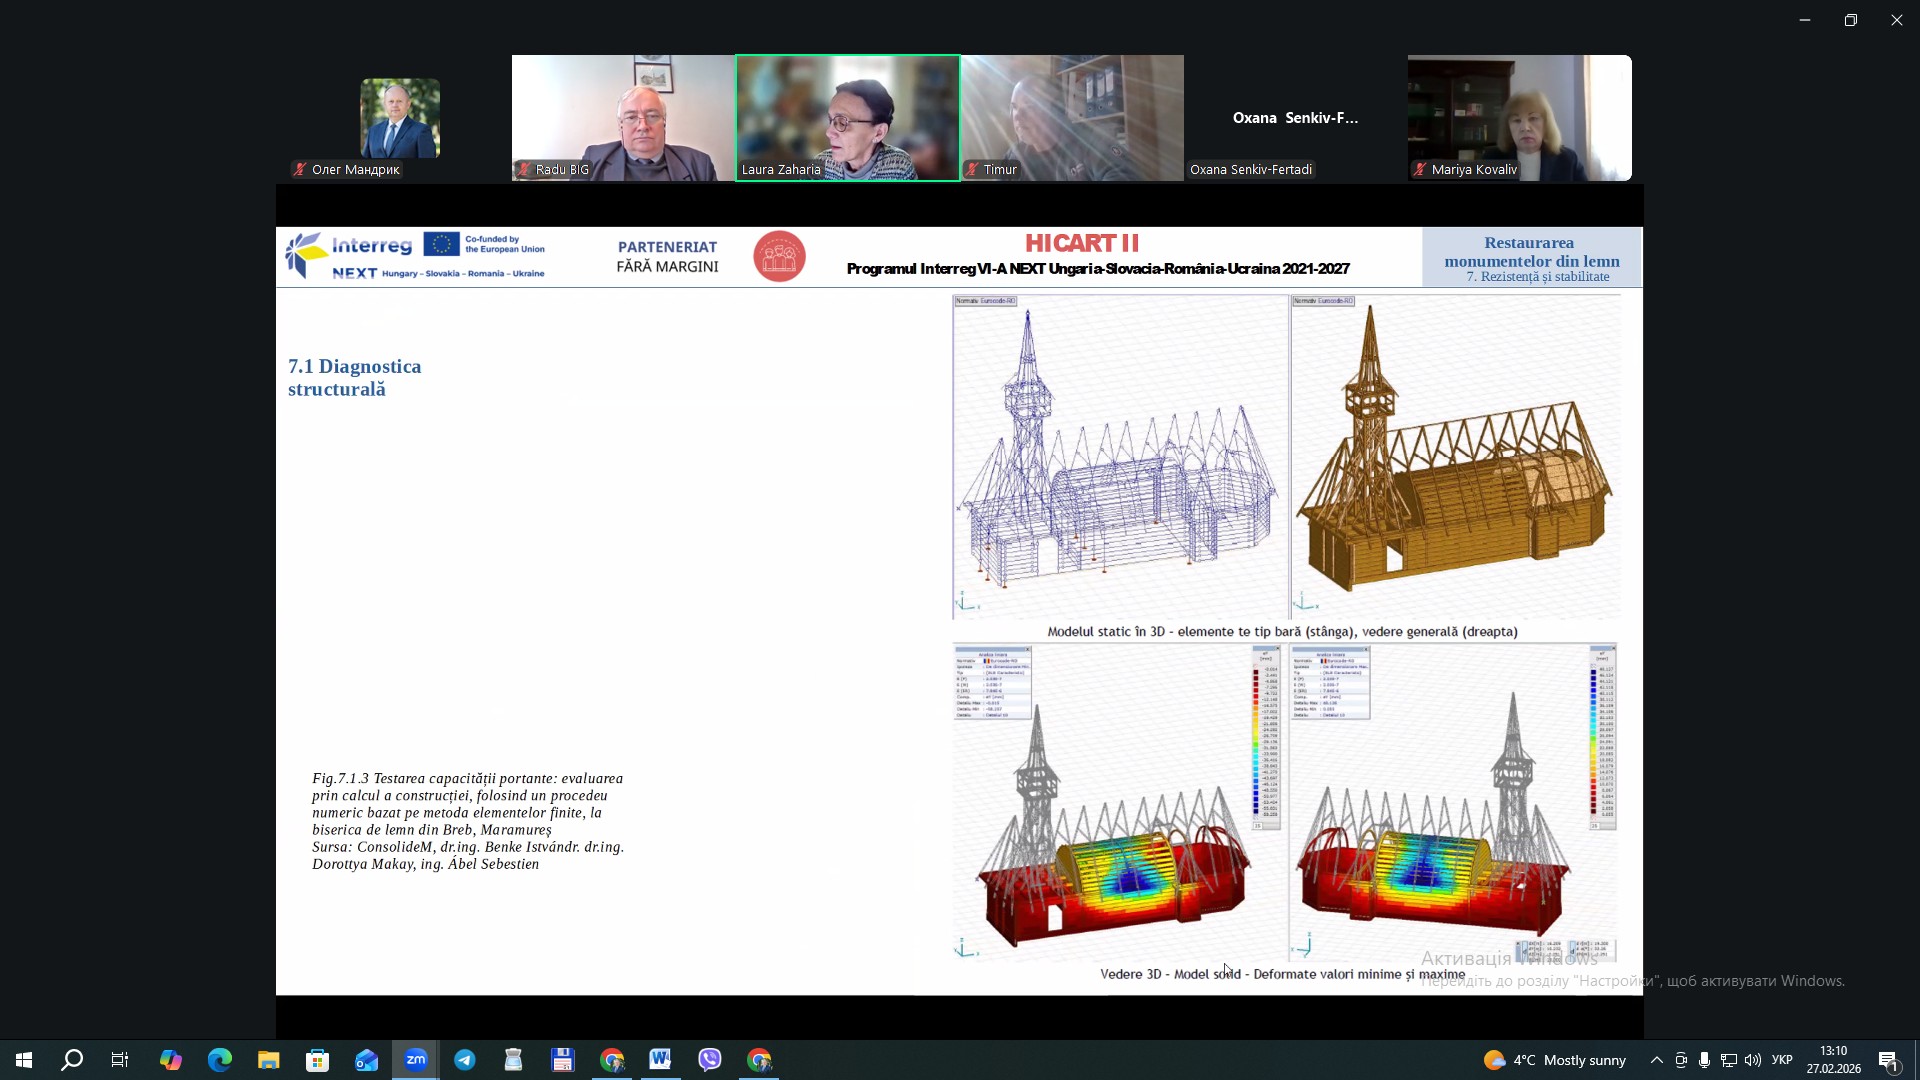Open the weather Mostly sunny widget

pyautogui.click(x=1555, y=1060)
